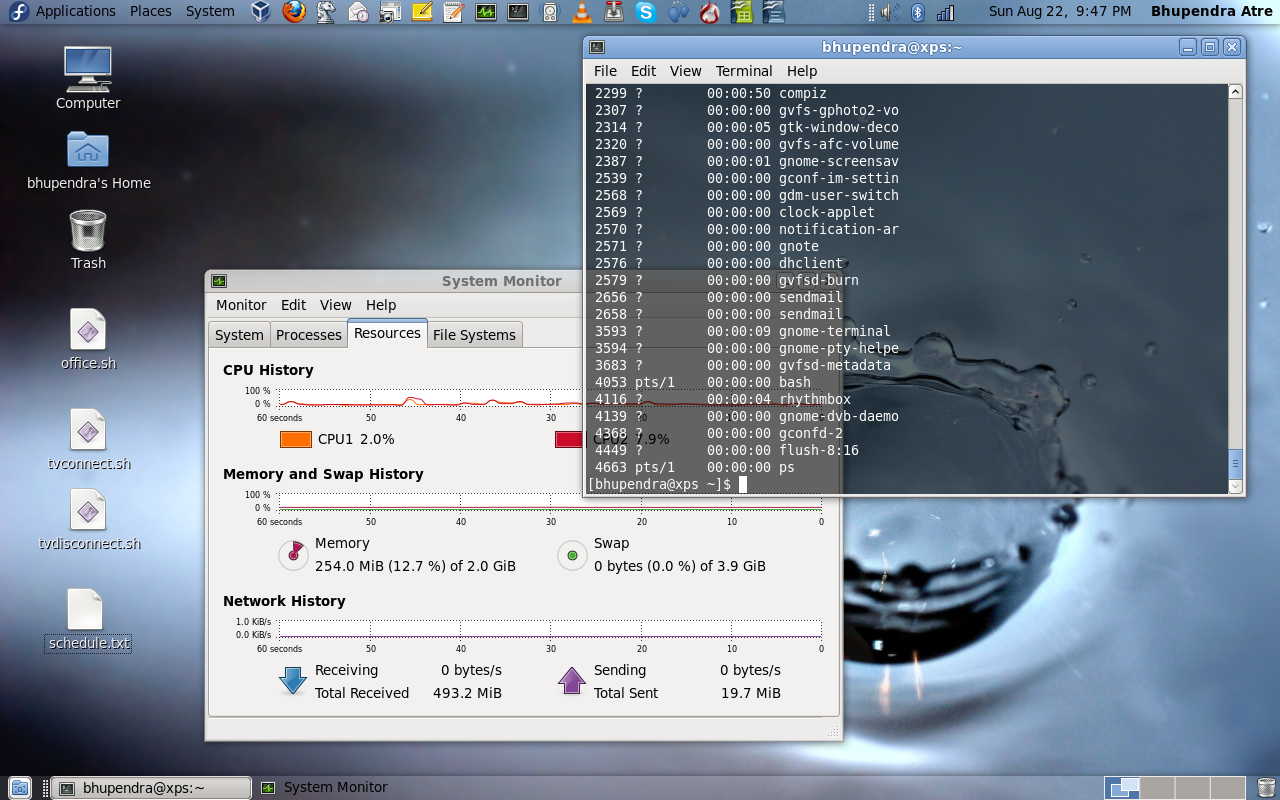
Task: Open the System menu in top panel
Action: click(210, 12)
